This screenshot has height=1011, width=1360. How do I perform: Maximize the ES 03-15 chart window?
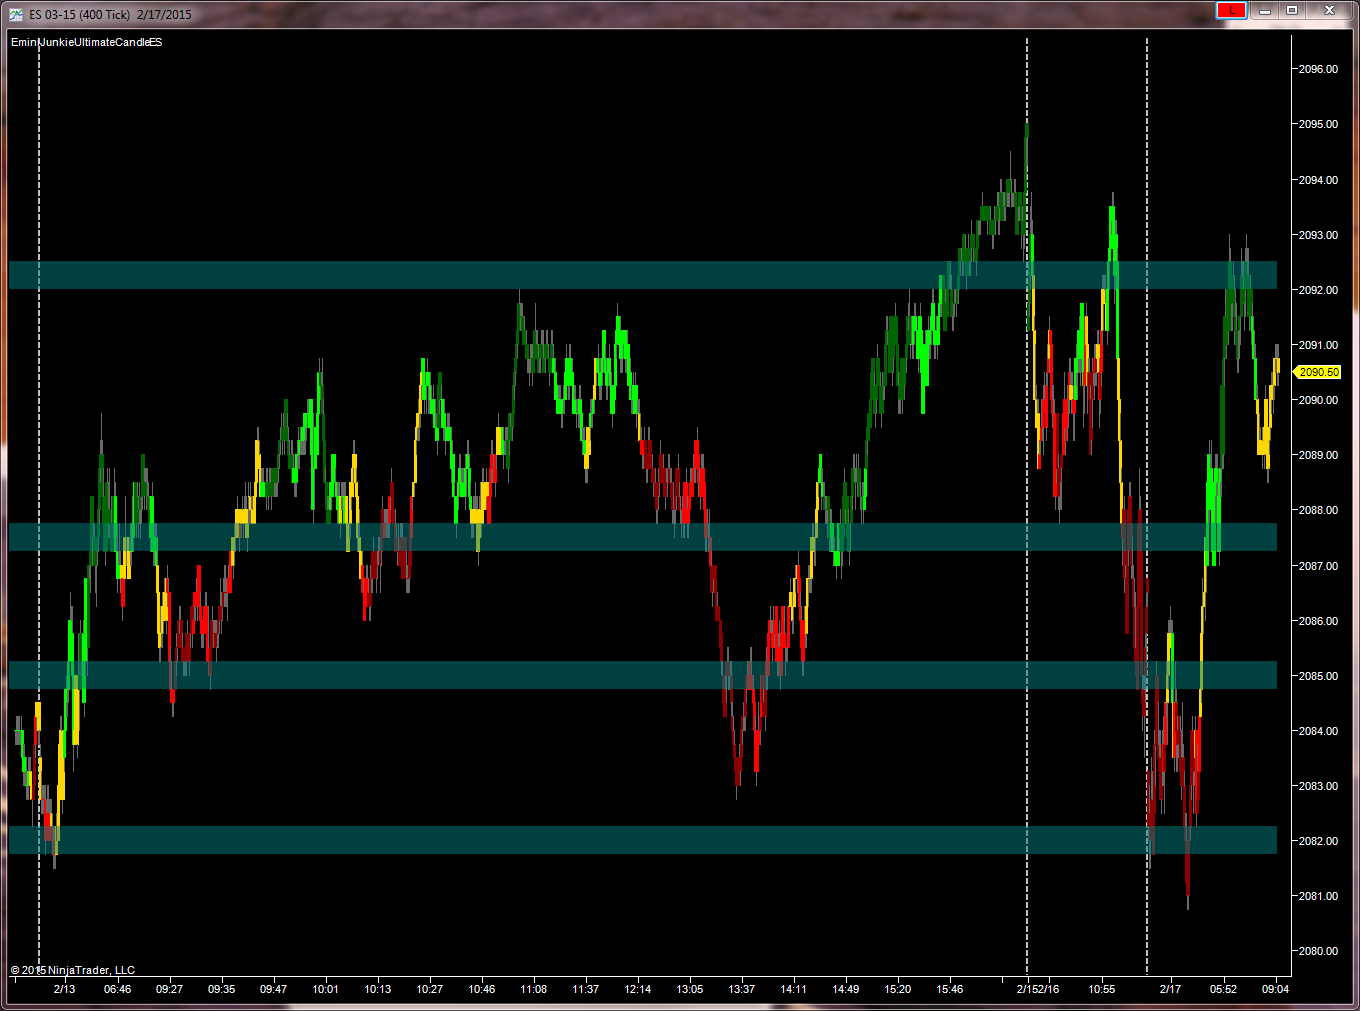[x=1292, y=10]
